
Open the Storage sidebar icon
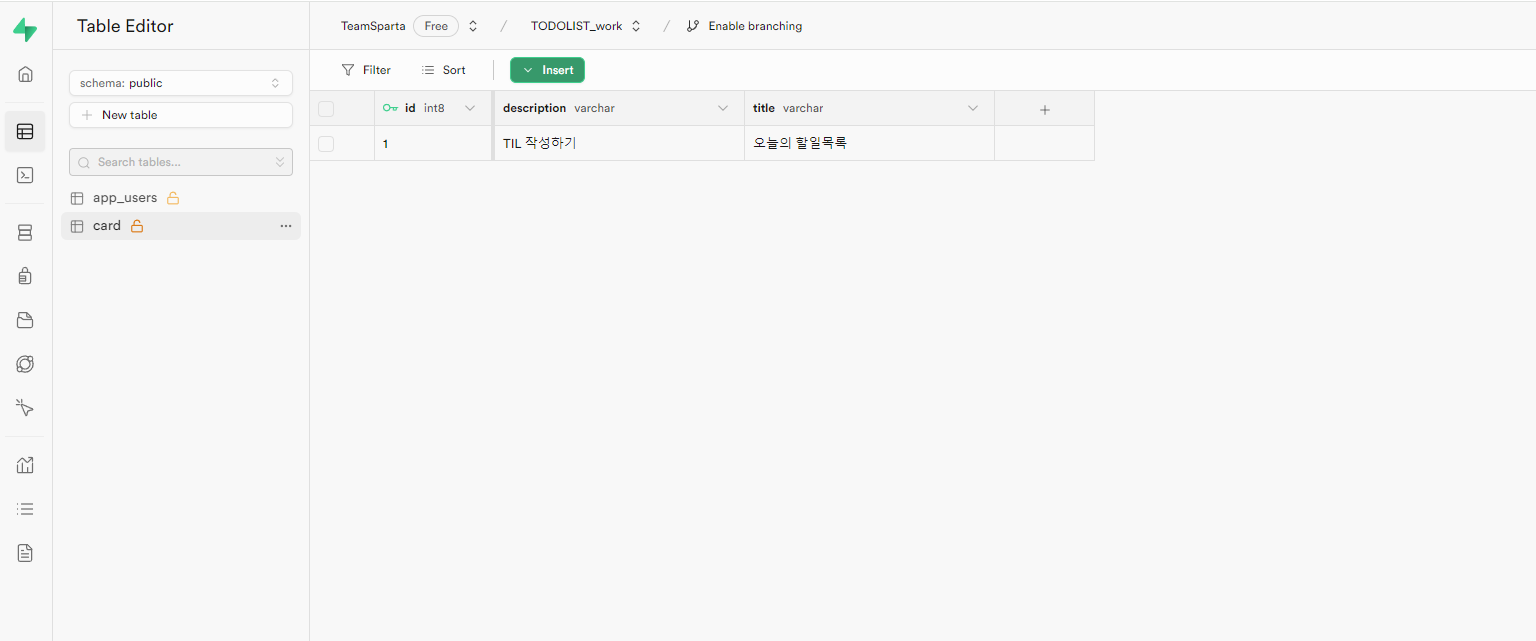[25, 320]
